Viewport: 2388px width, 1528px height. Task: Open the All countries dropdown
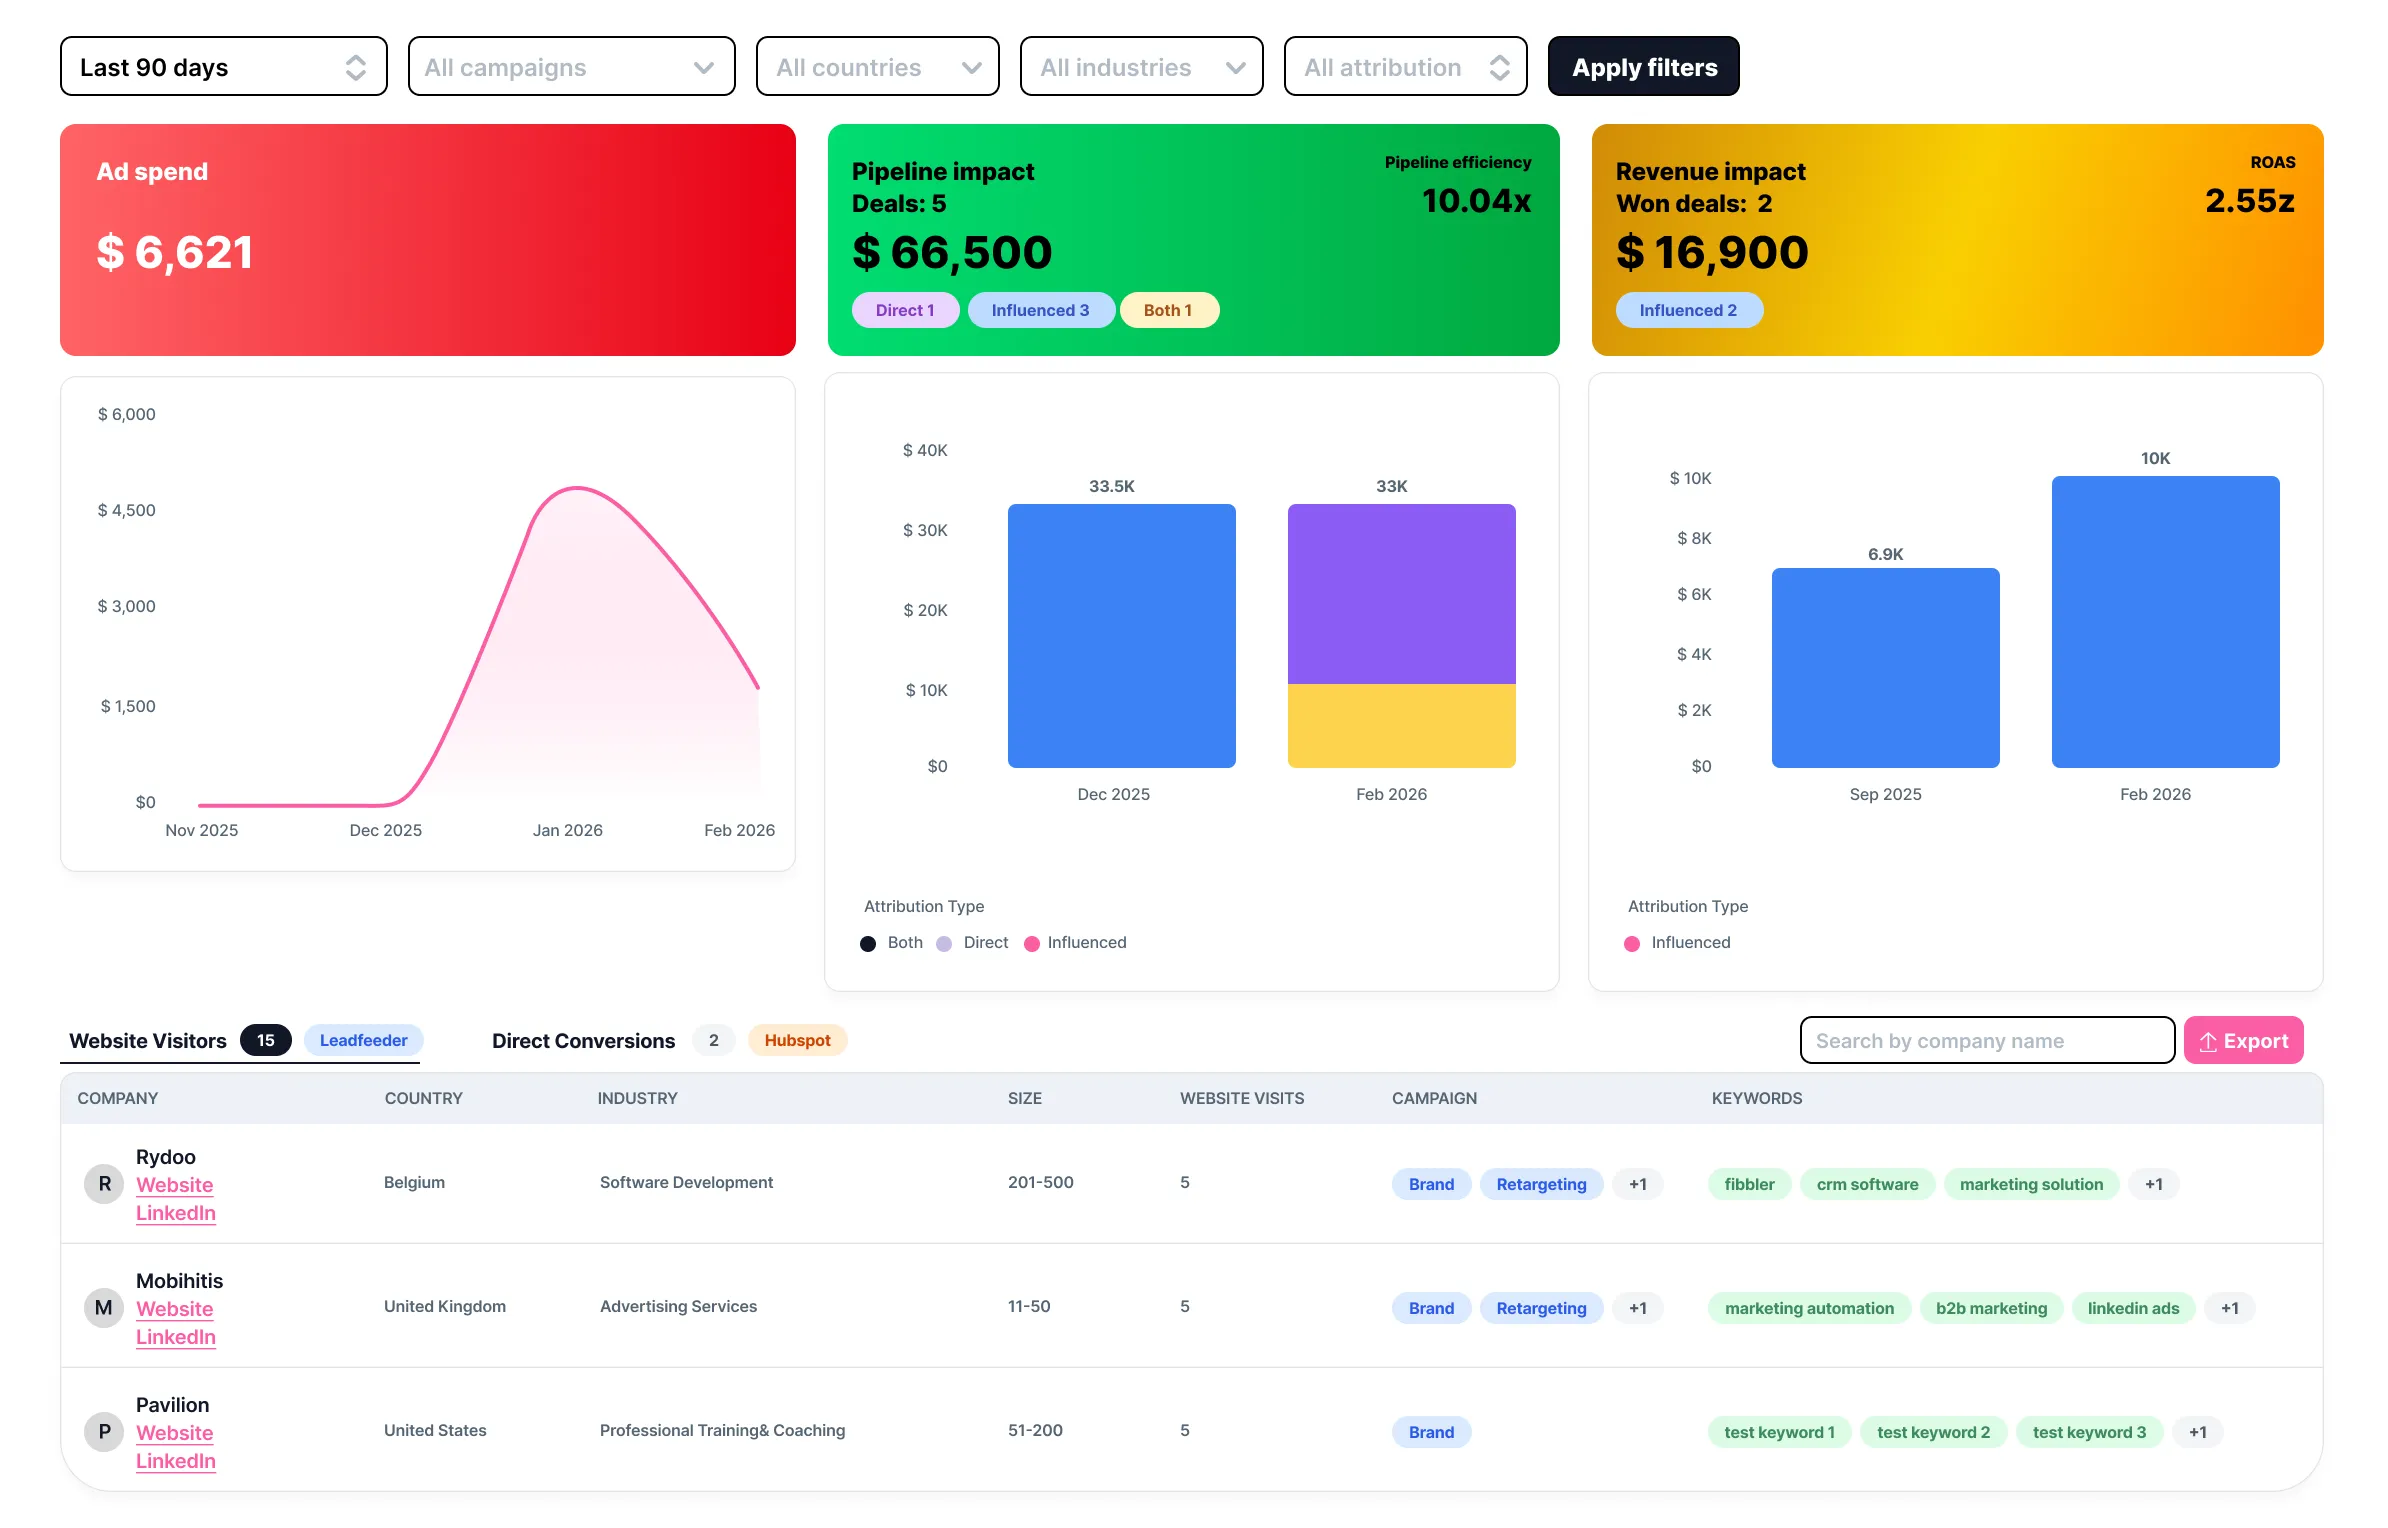pyautogui.click(x=877, y=66)
